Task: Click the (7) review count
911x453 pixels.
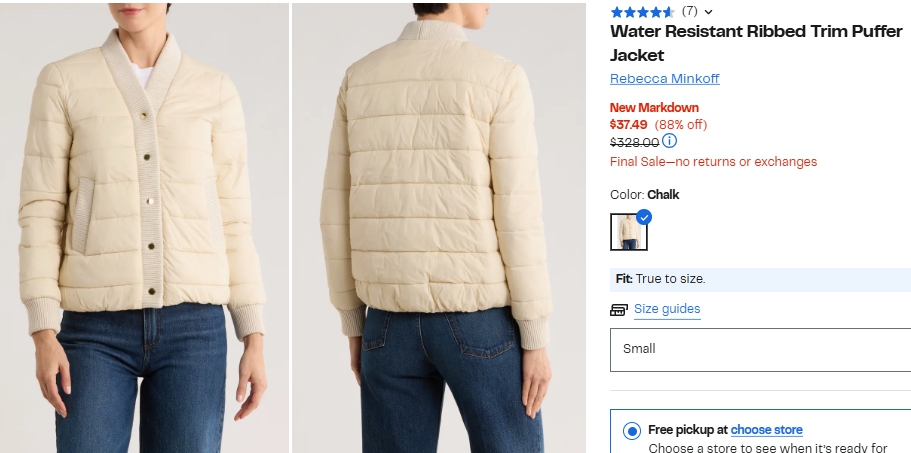Action: (690, 11)
